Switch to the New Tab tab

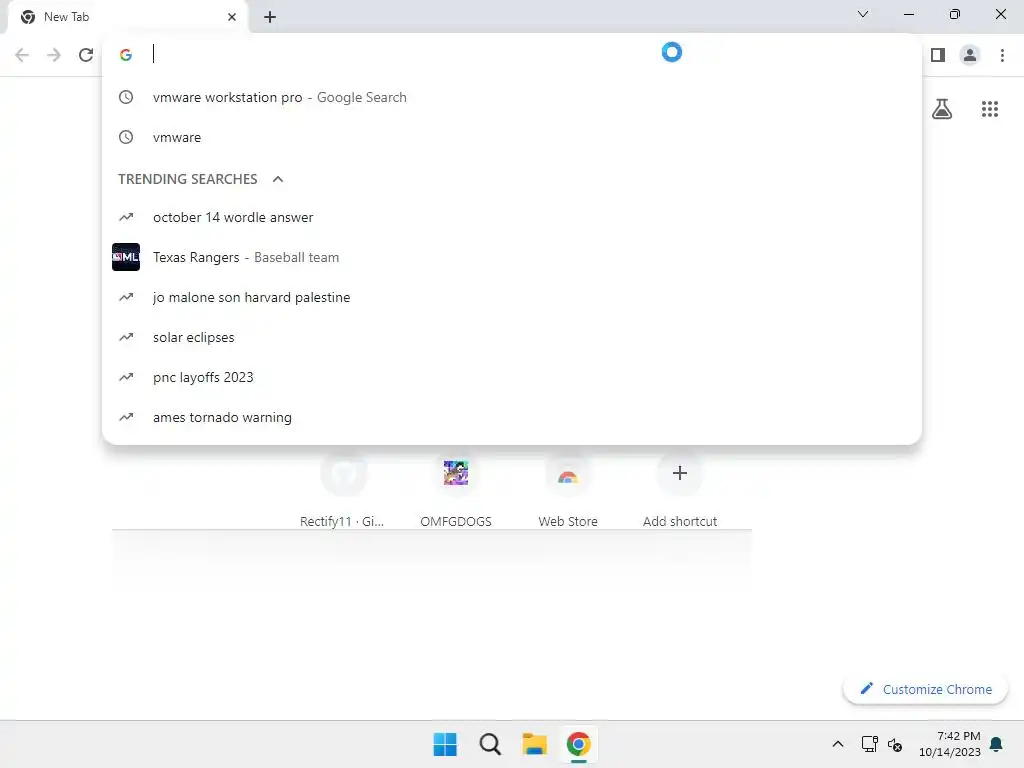tap(128, 17)
